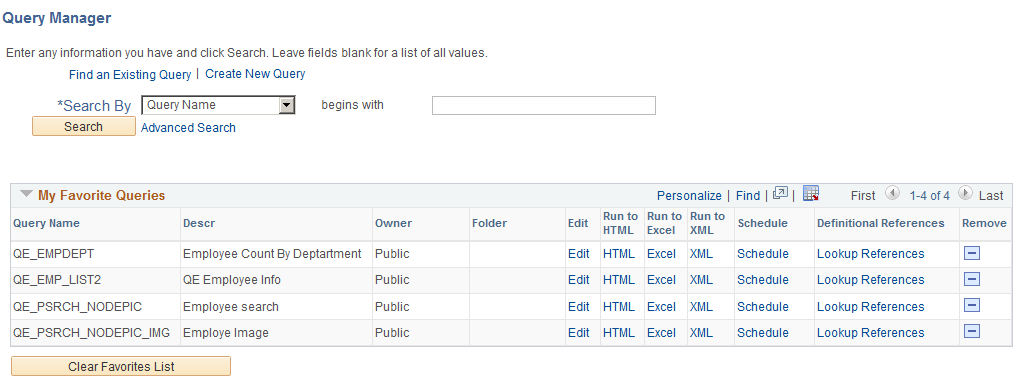Run QE_EMP_LIST2 to Excel
Screen dimensions: 1024x391
(x=661, y=280)
